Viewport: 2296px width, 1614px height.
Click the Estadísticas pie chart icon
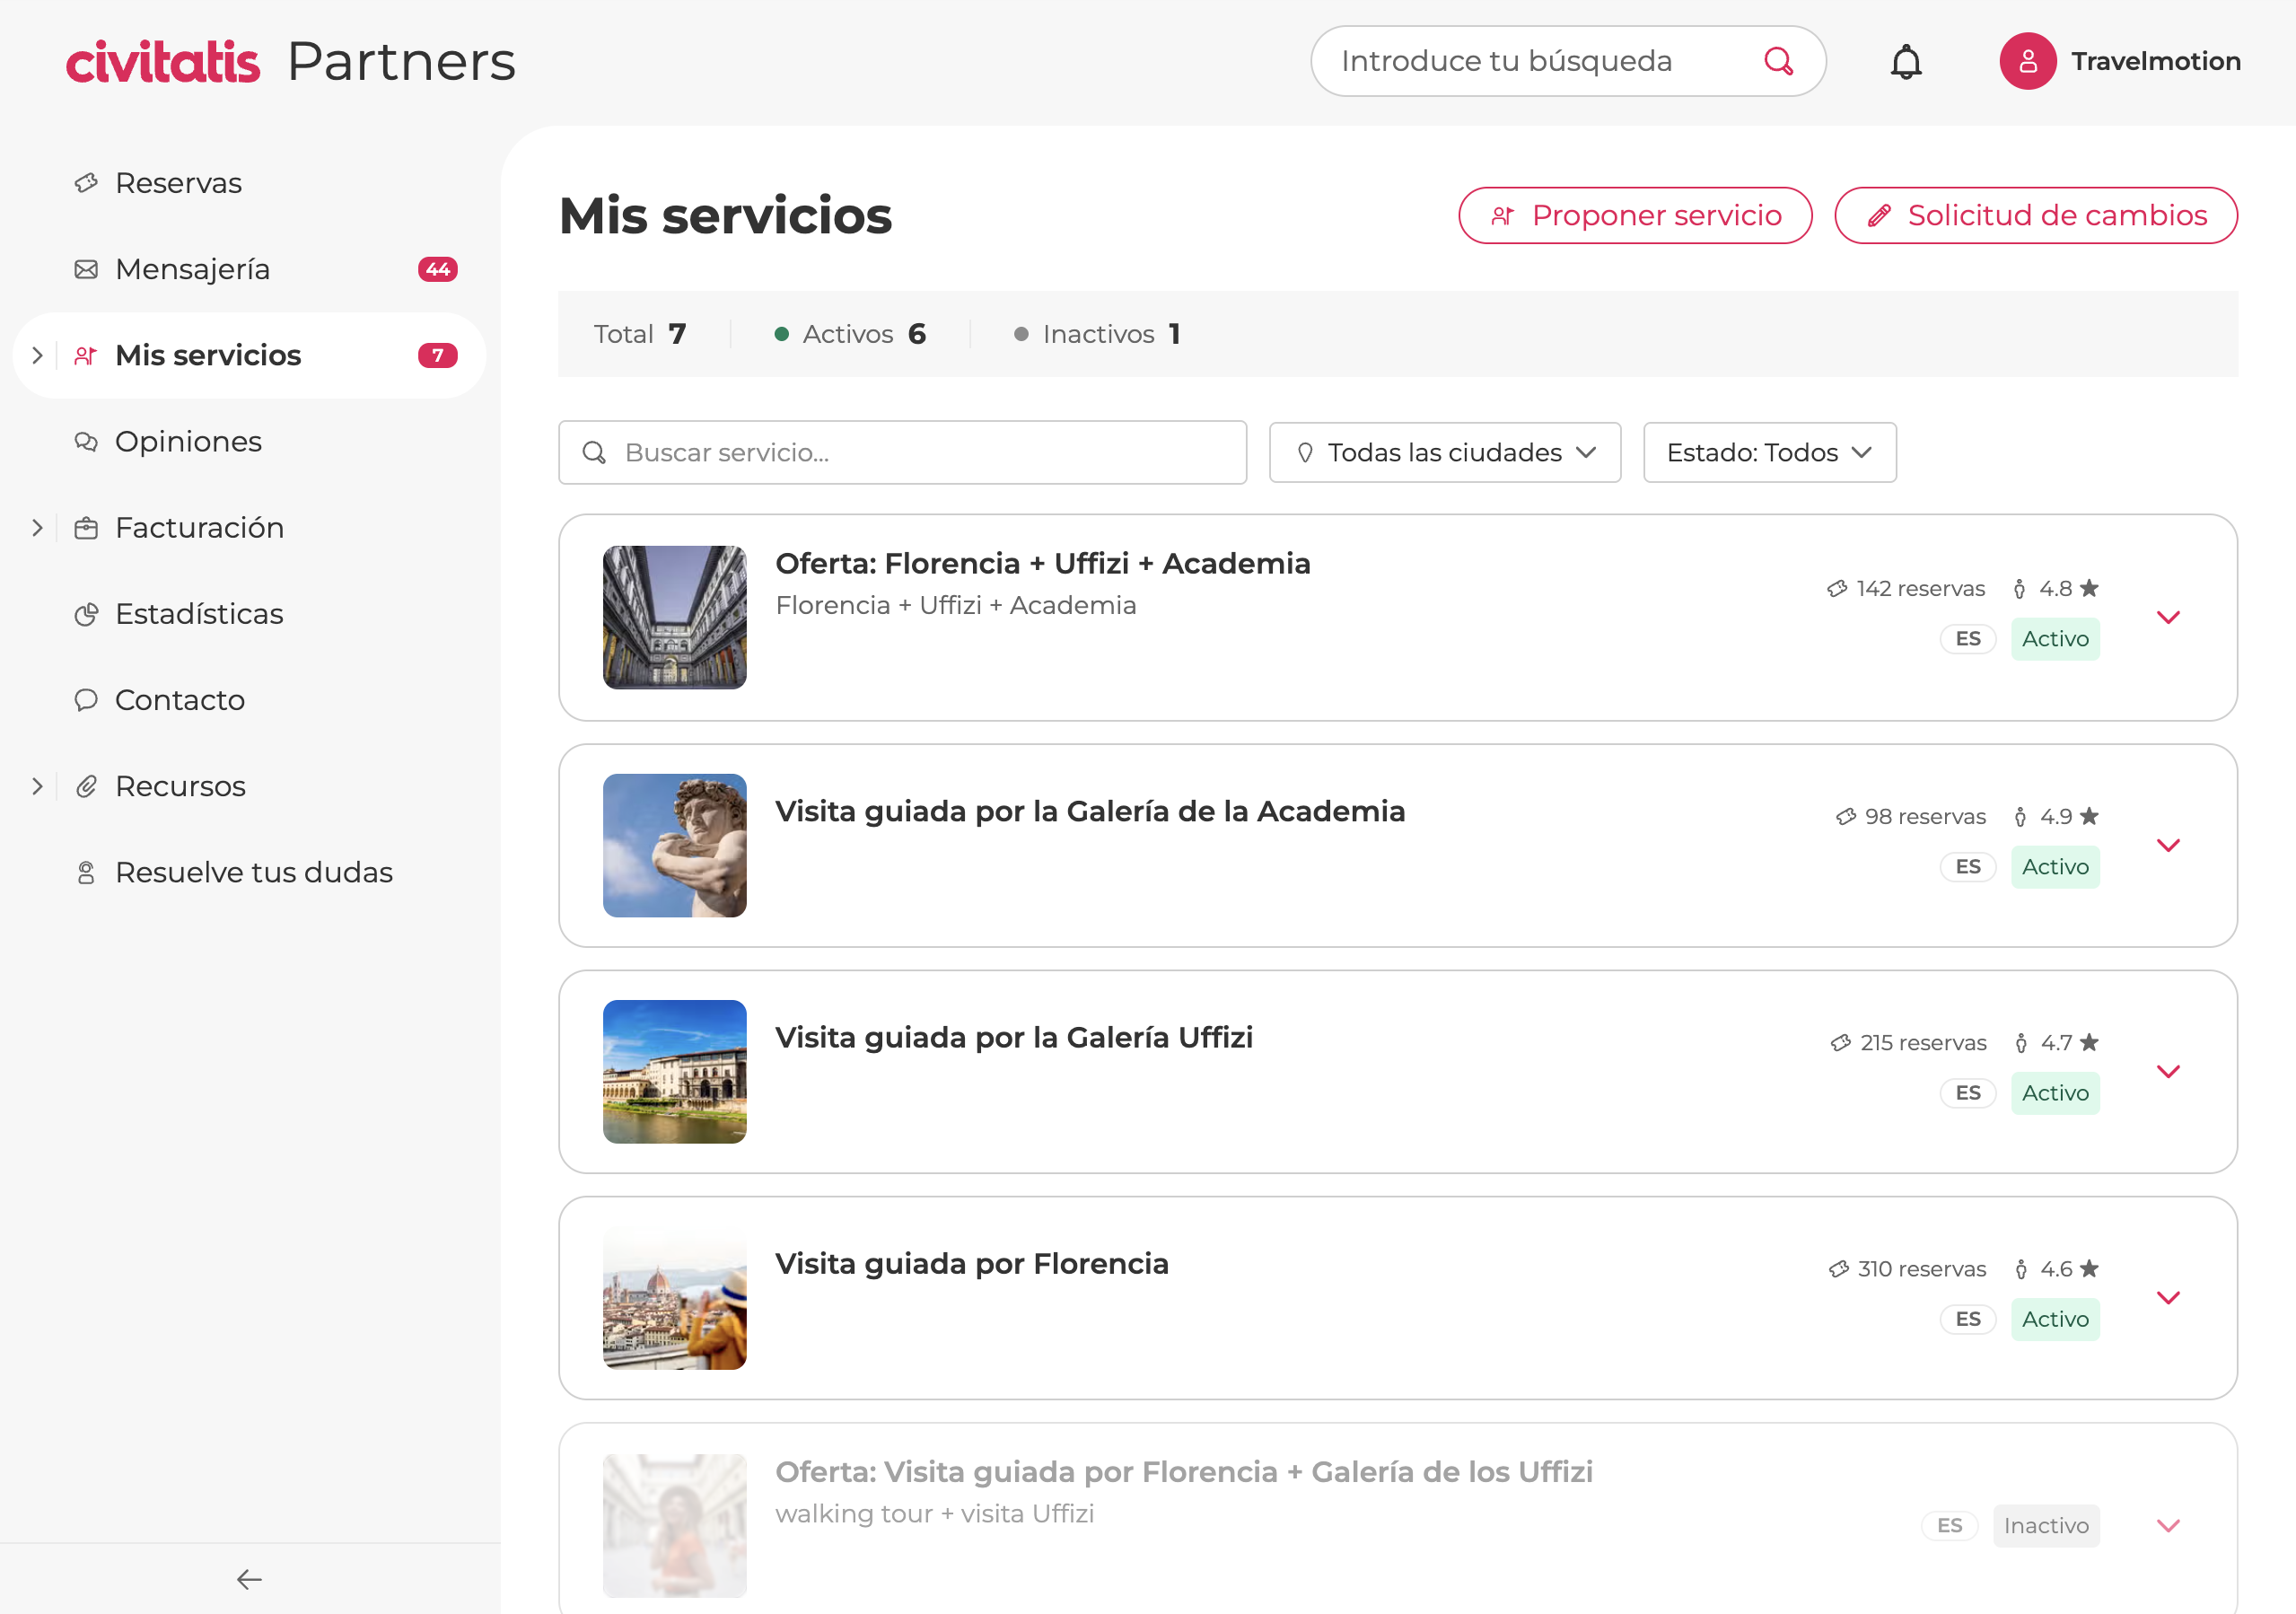[86, 614]
